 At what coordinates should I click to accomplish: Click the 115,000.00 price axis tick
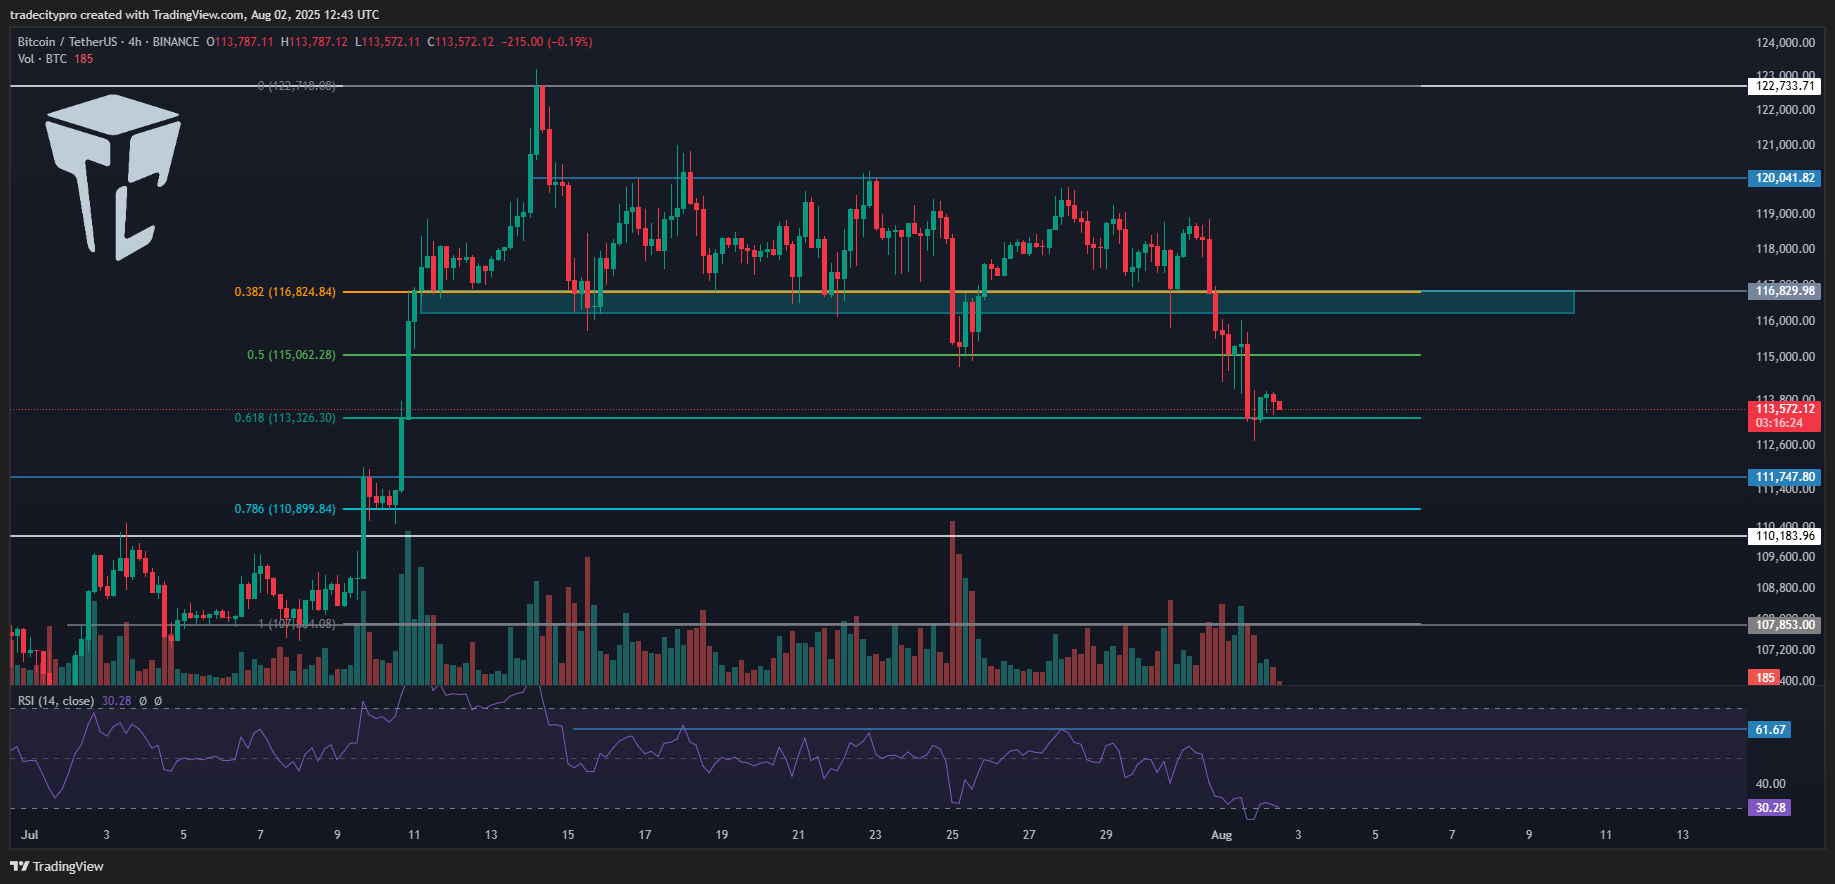click(1785, 357)
